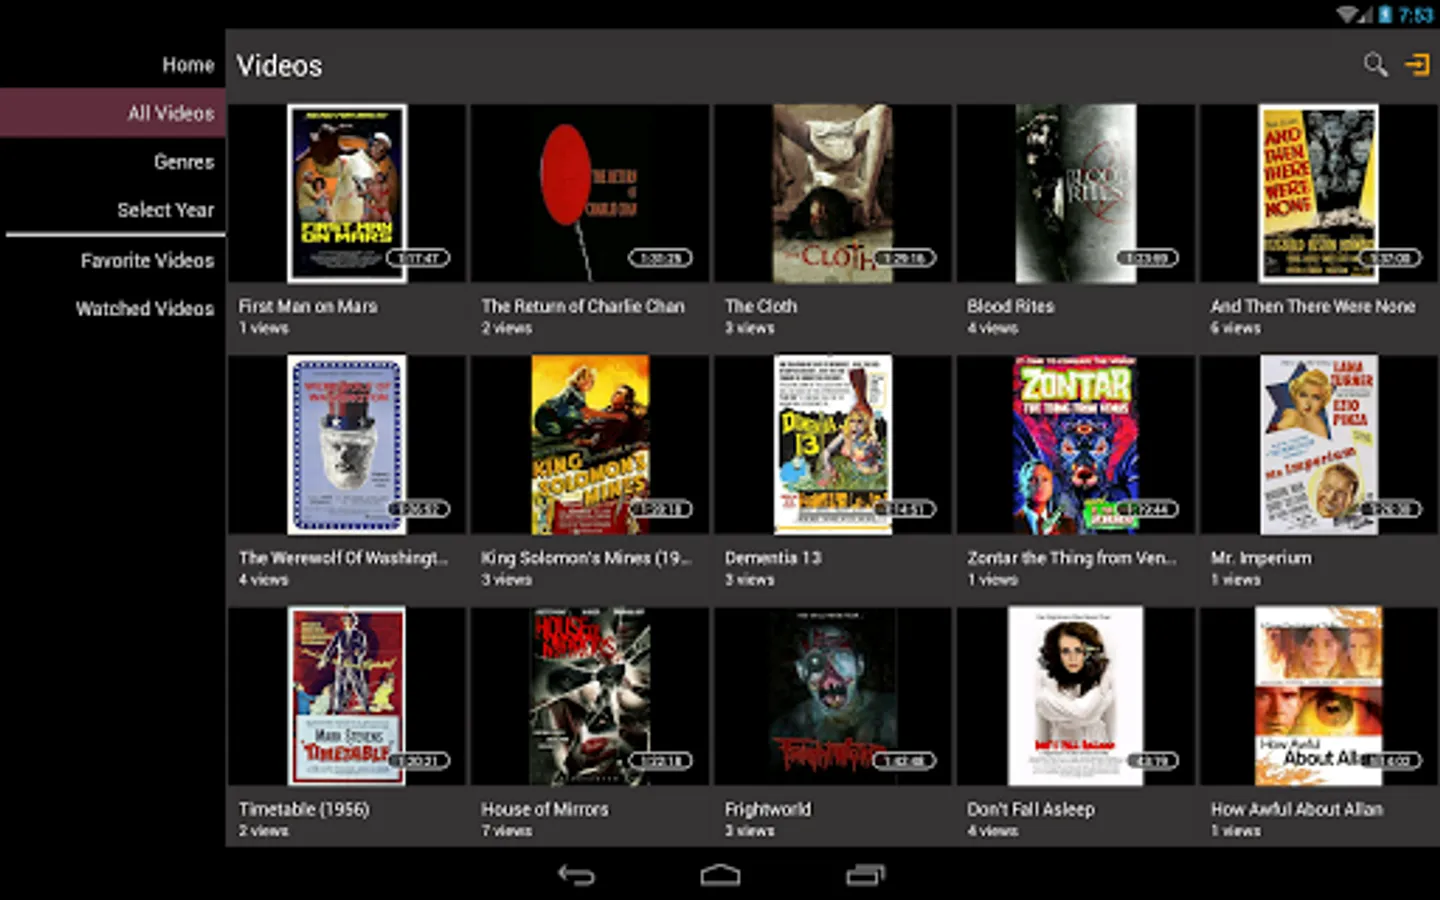The image size is (1440, 900).
Task: Select '7 views' under House of Mirrors
Action: pos(507,831)
